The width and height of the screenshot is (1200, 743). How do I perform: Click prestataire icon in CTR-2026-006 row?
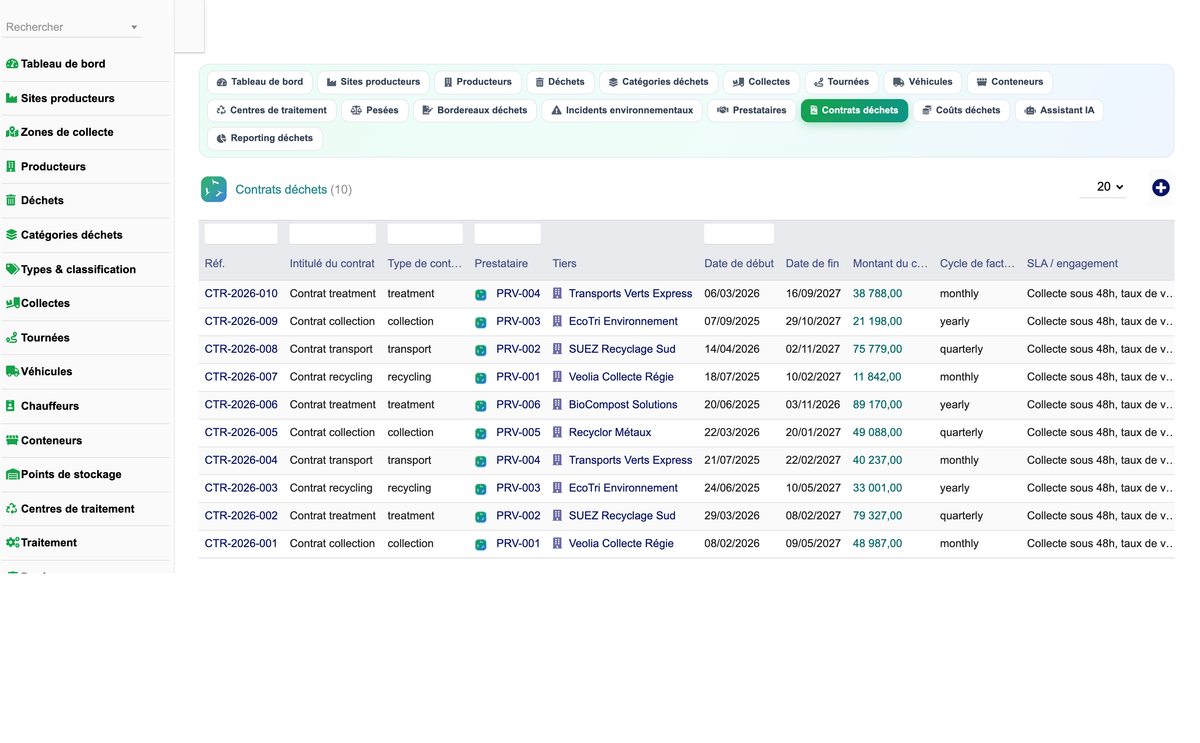coord(481,405)
